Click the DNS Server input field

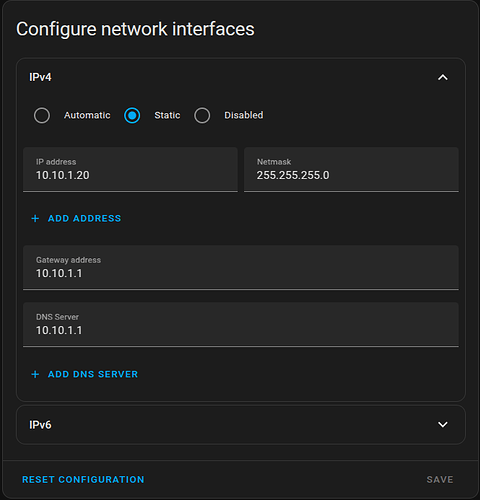point(241,324)
